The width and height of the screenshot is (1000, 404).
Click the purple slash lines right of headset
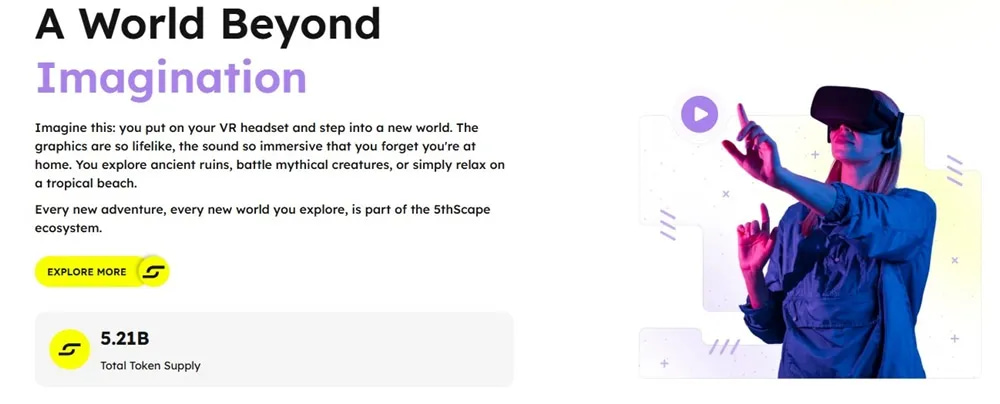[954, 170]
